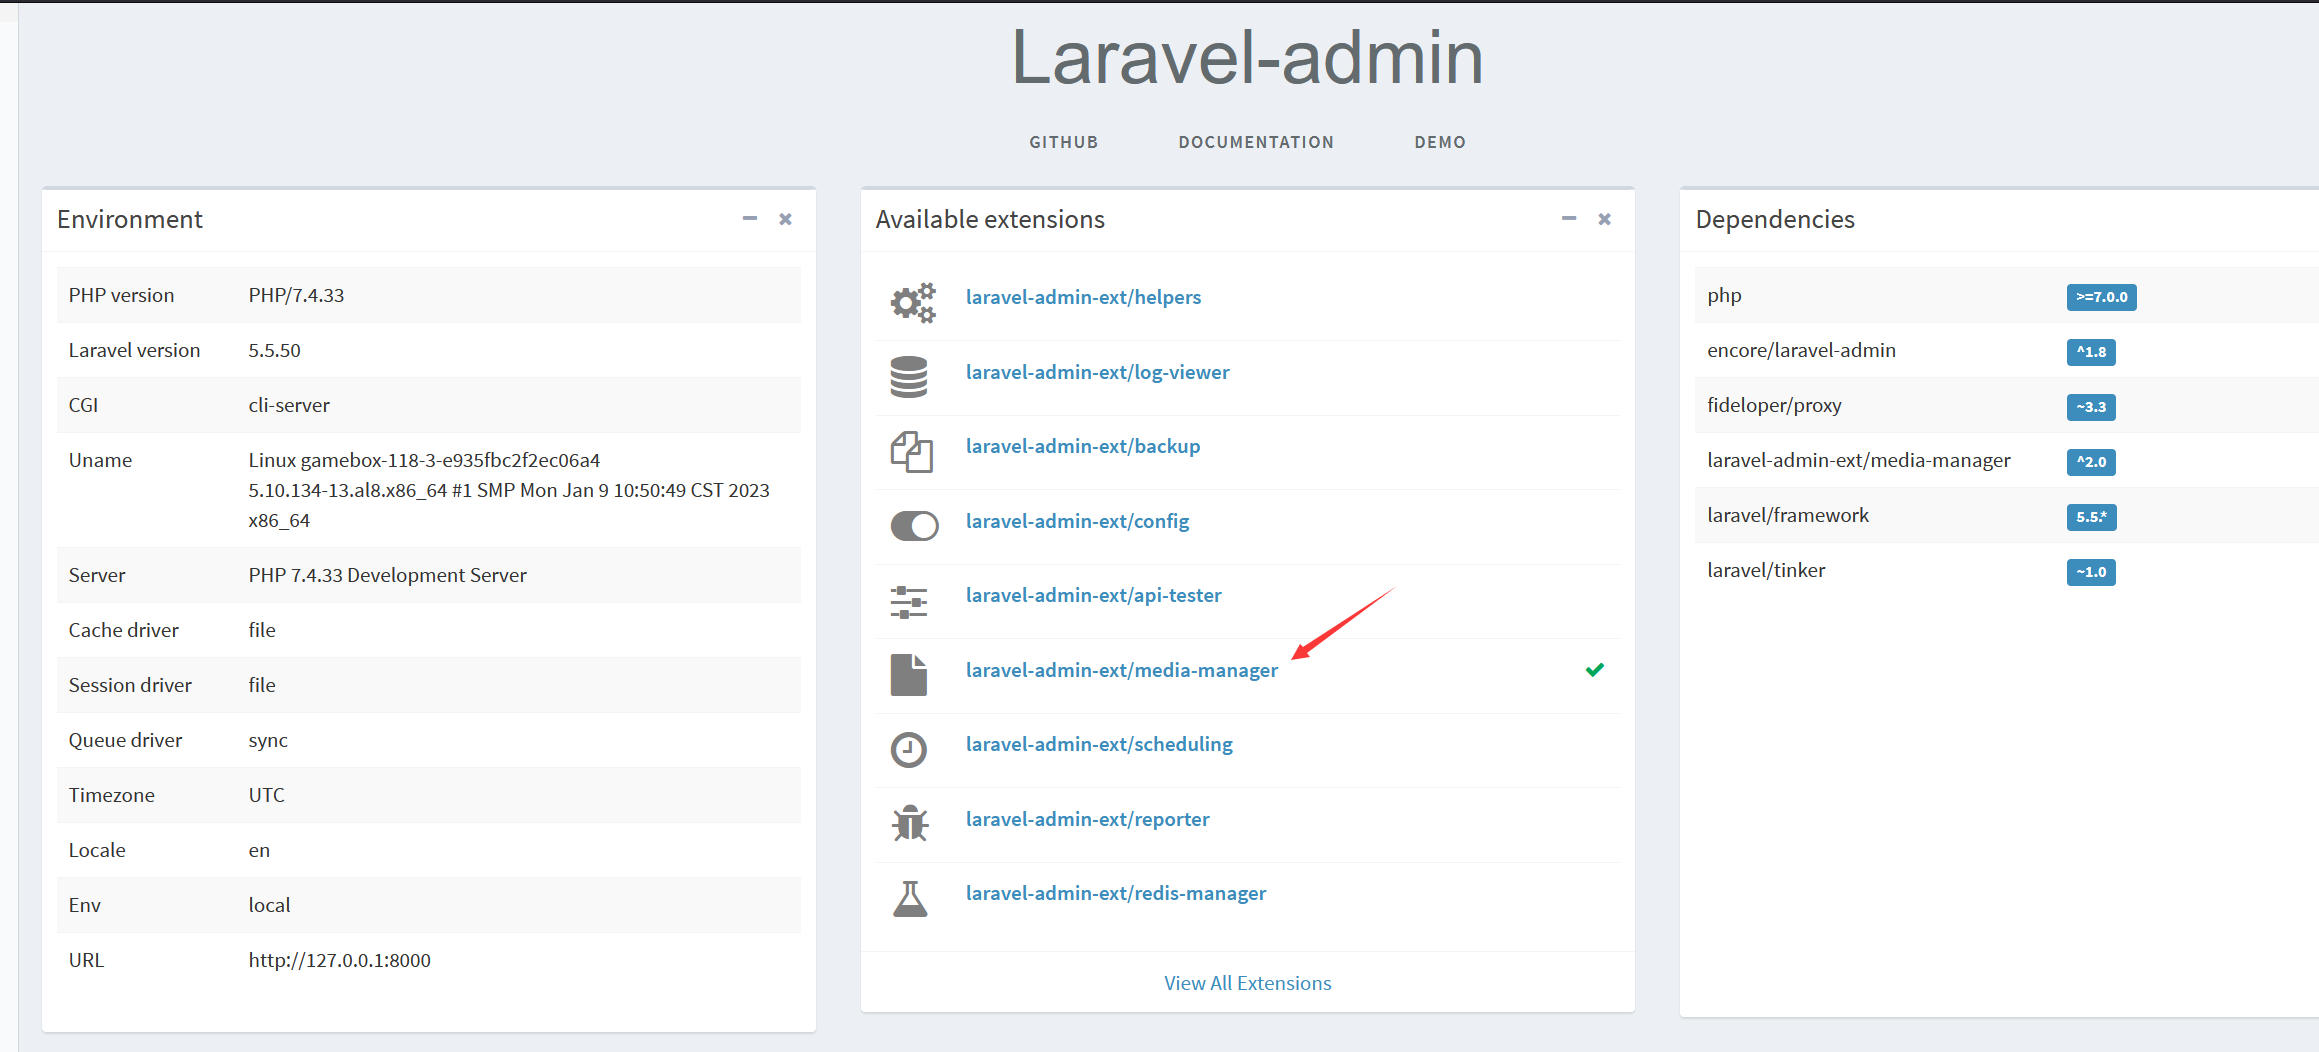Click the laravel/tinker dependency name
This screenshot has height=1052, width=2319.
pyautogui.click(x=1766, y=570)
